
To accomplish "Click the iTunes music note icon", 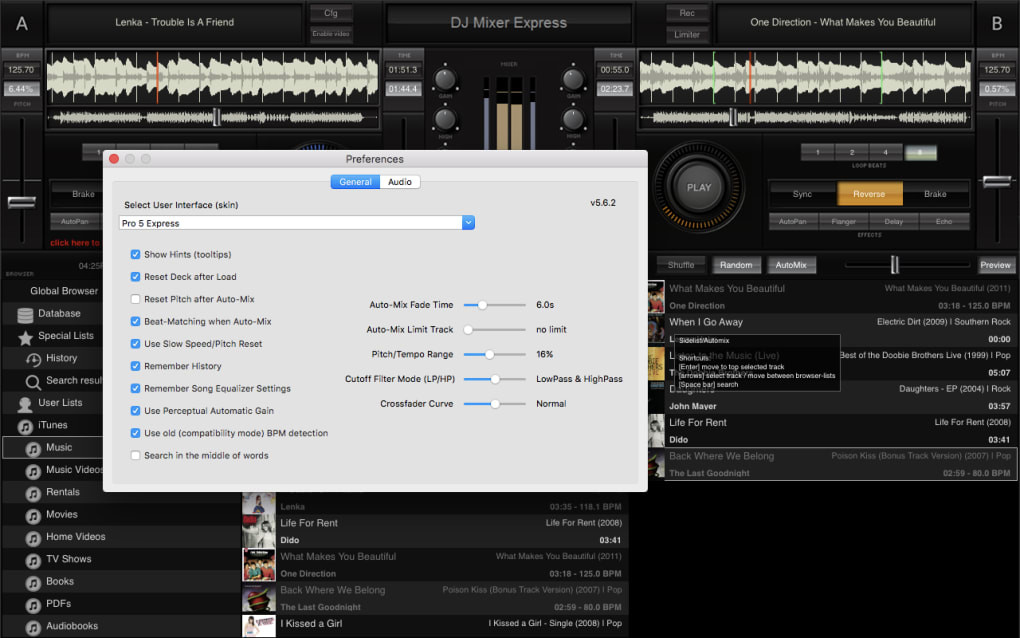I will 25,426.
